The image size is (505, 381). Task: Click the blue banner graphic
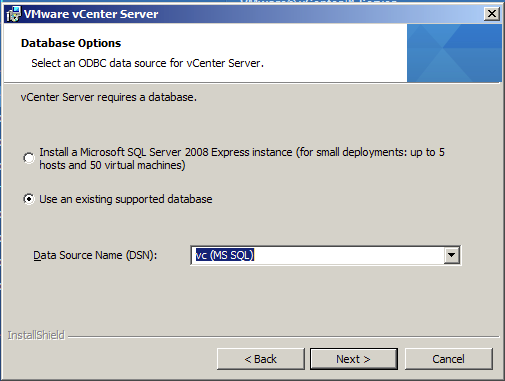click(454, 53)
